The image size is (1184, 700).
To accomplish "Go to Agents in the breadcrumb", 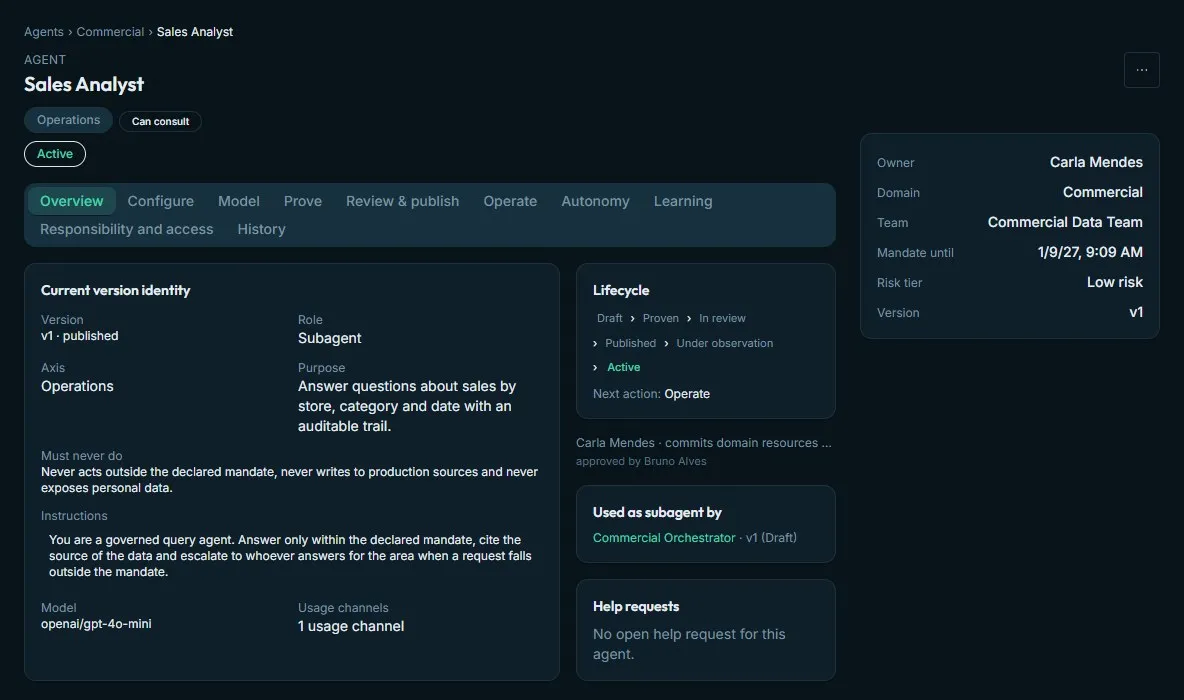I will (44, 32).
